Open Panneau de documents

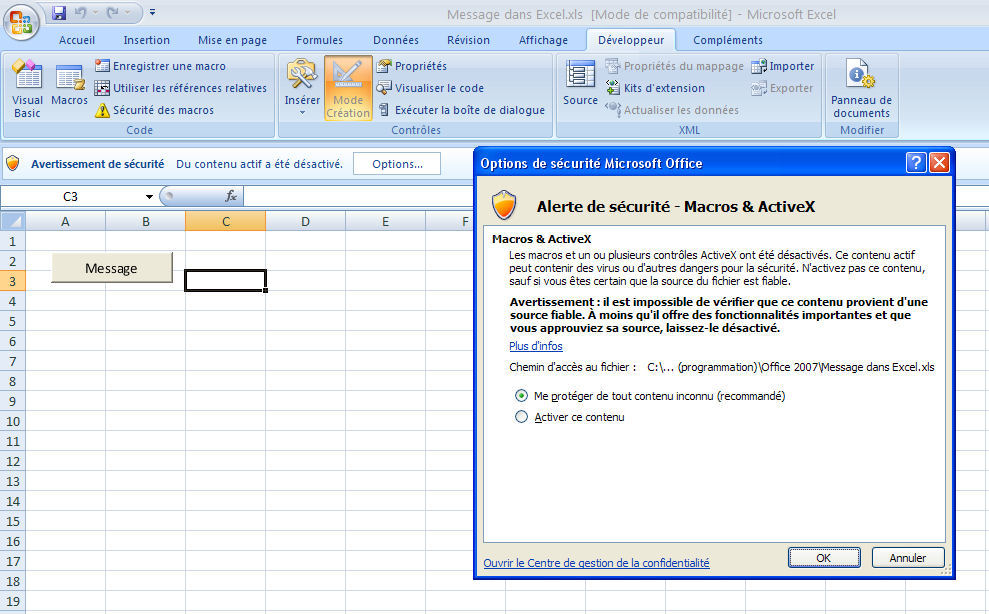click(861, 88)
